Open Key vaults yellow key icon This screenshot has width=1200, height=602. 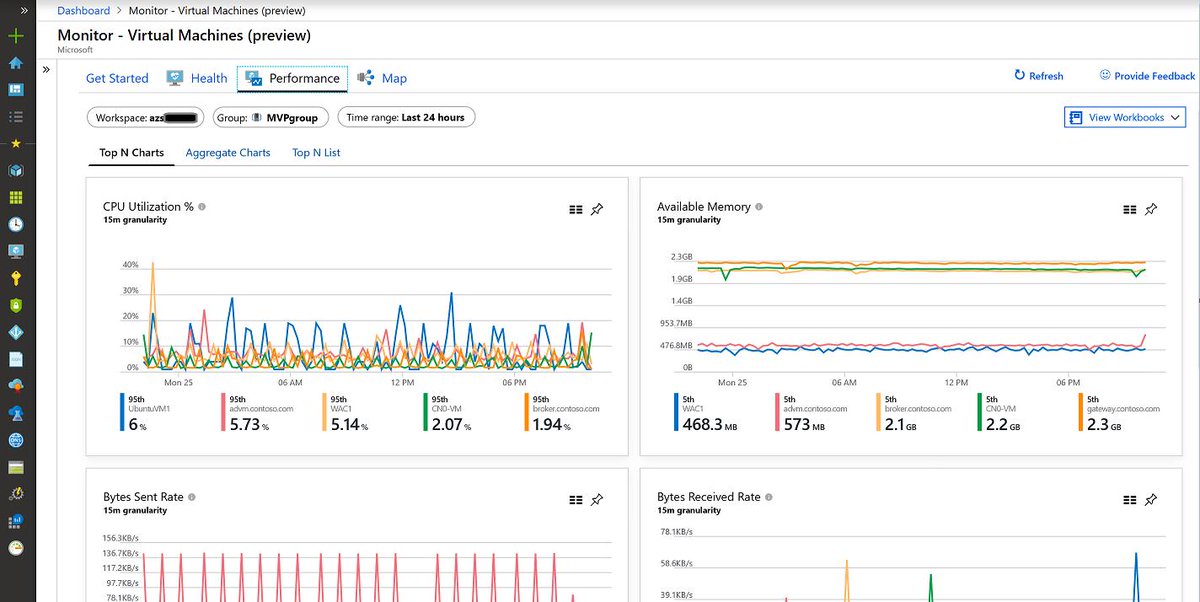point(16,278)
